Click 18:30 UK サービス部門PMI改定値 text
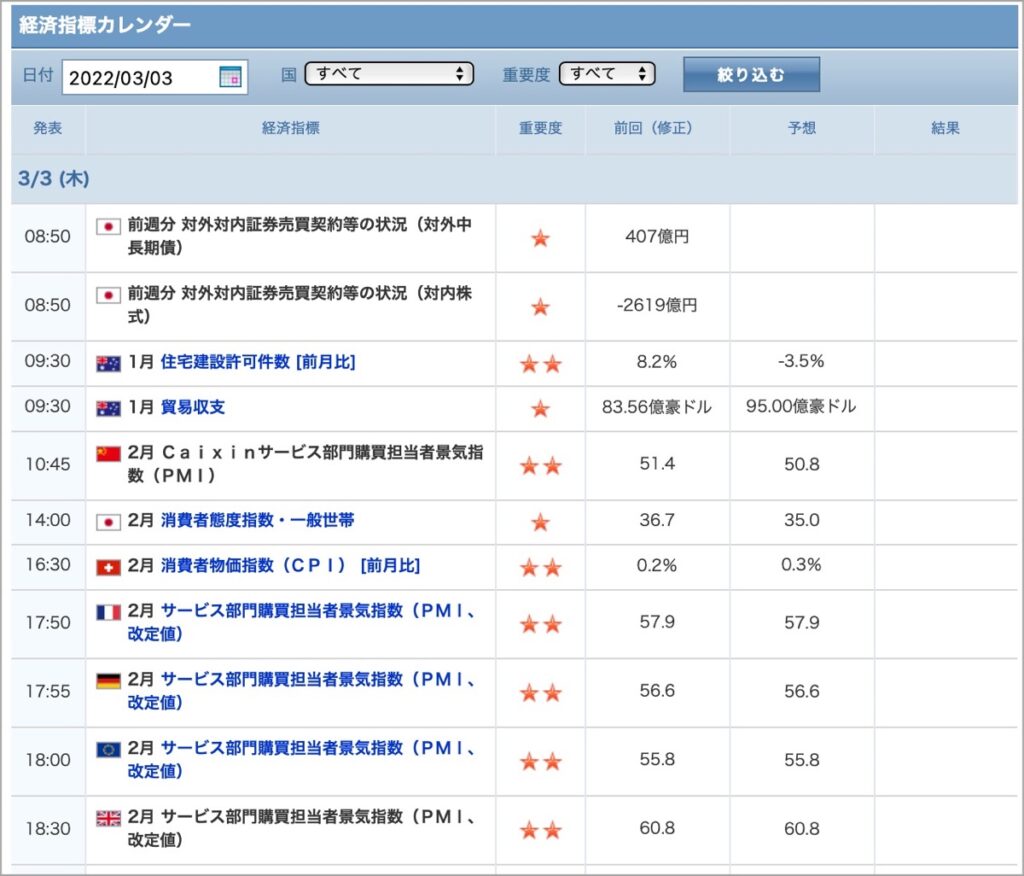Screen dimensions: 1024x876 tap(302, 828)
